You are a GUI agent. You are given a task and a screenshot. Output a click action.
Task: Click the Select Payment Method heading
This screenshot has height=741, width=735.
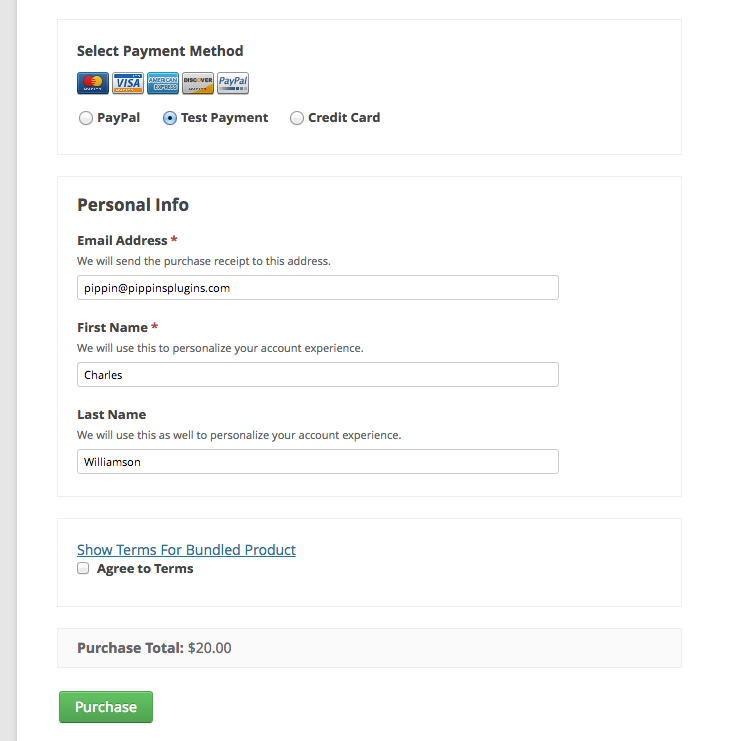coord(160,51)
